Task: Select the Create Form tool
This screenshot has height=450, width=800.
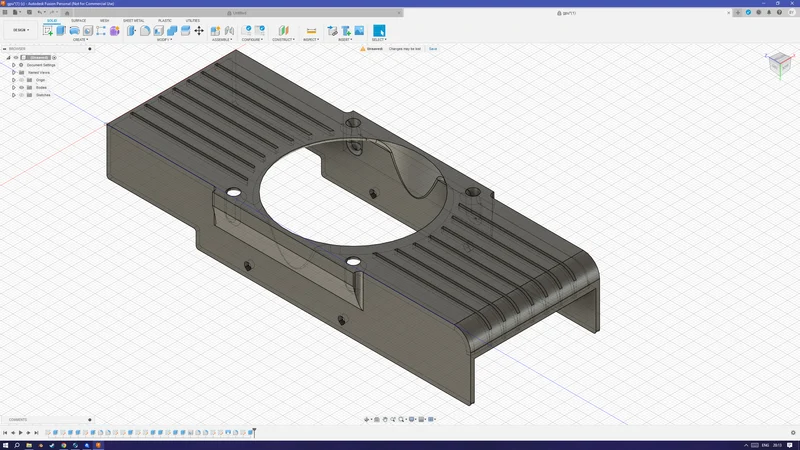Action: click(115, 31)
